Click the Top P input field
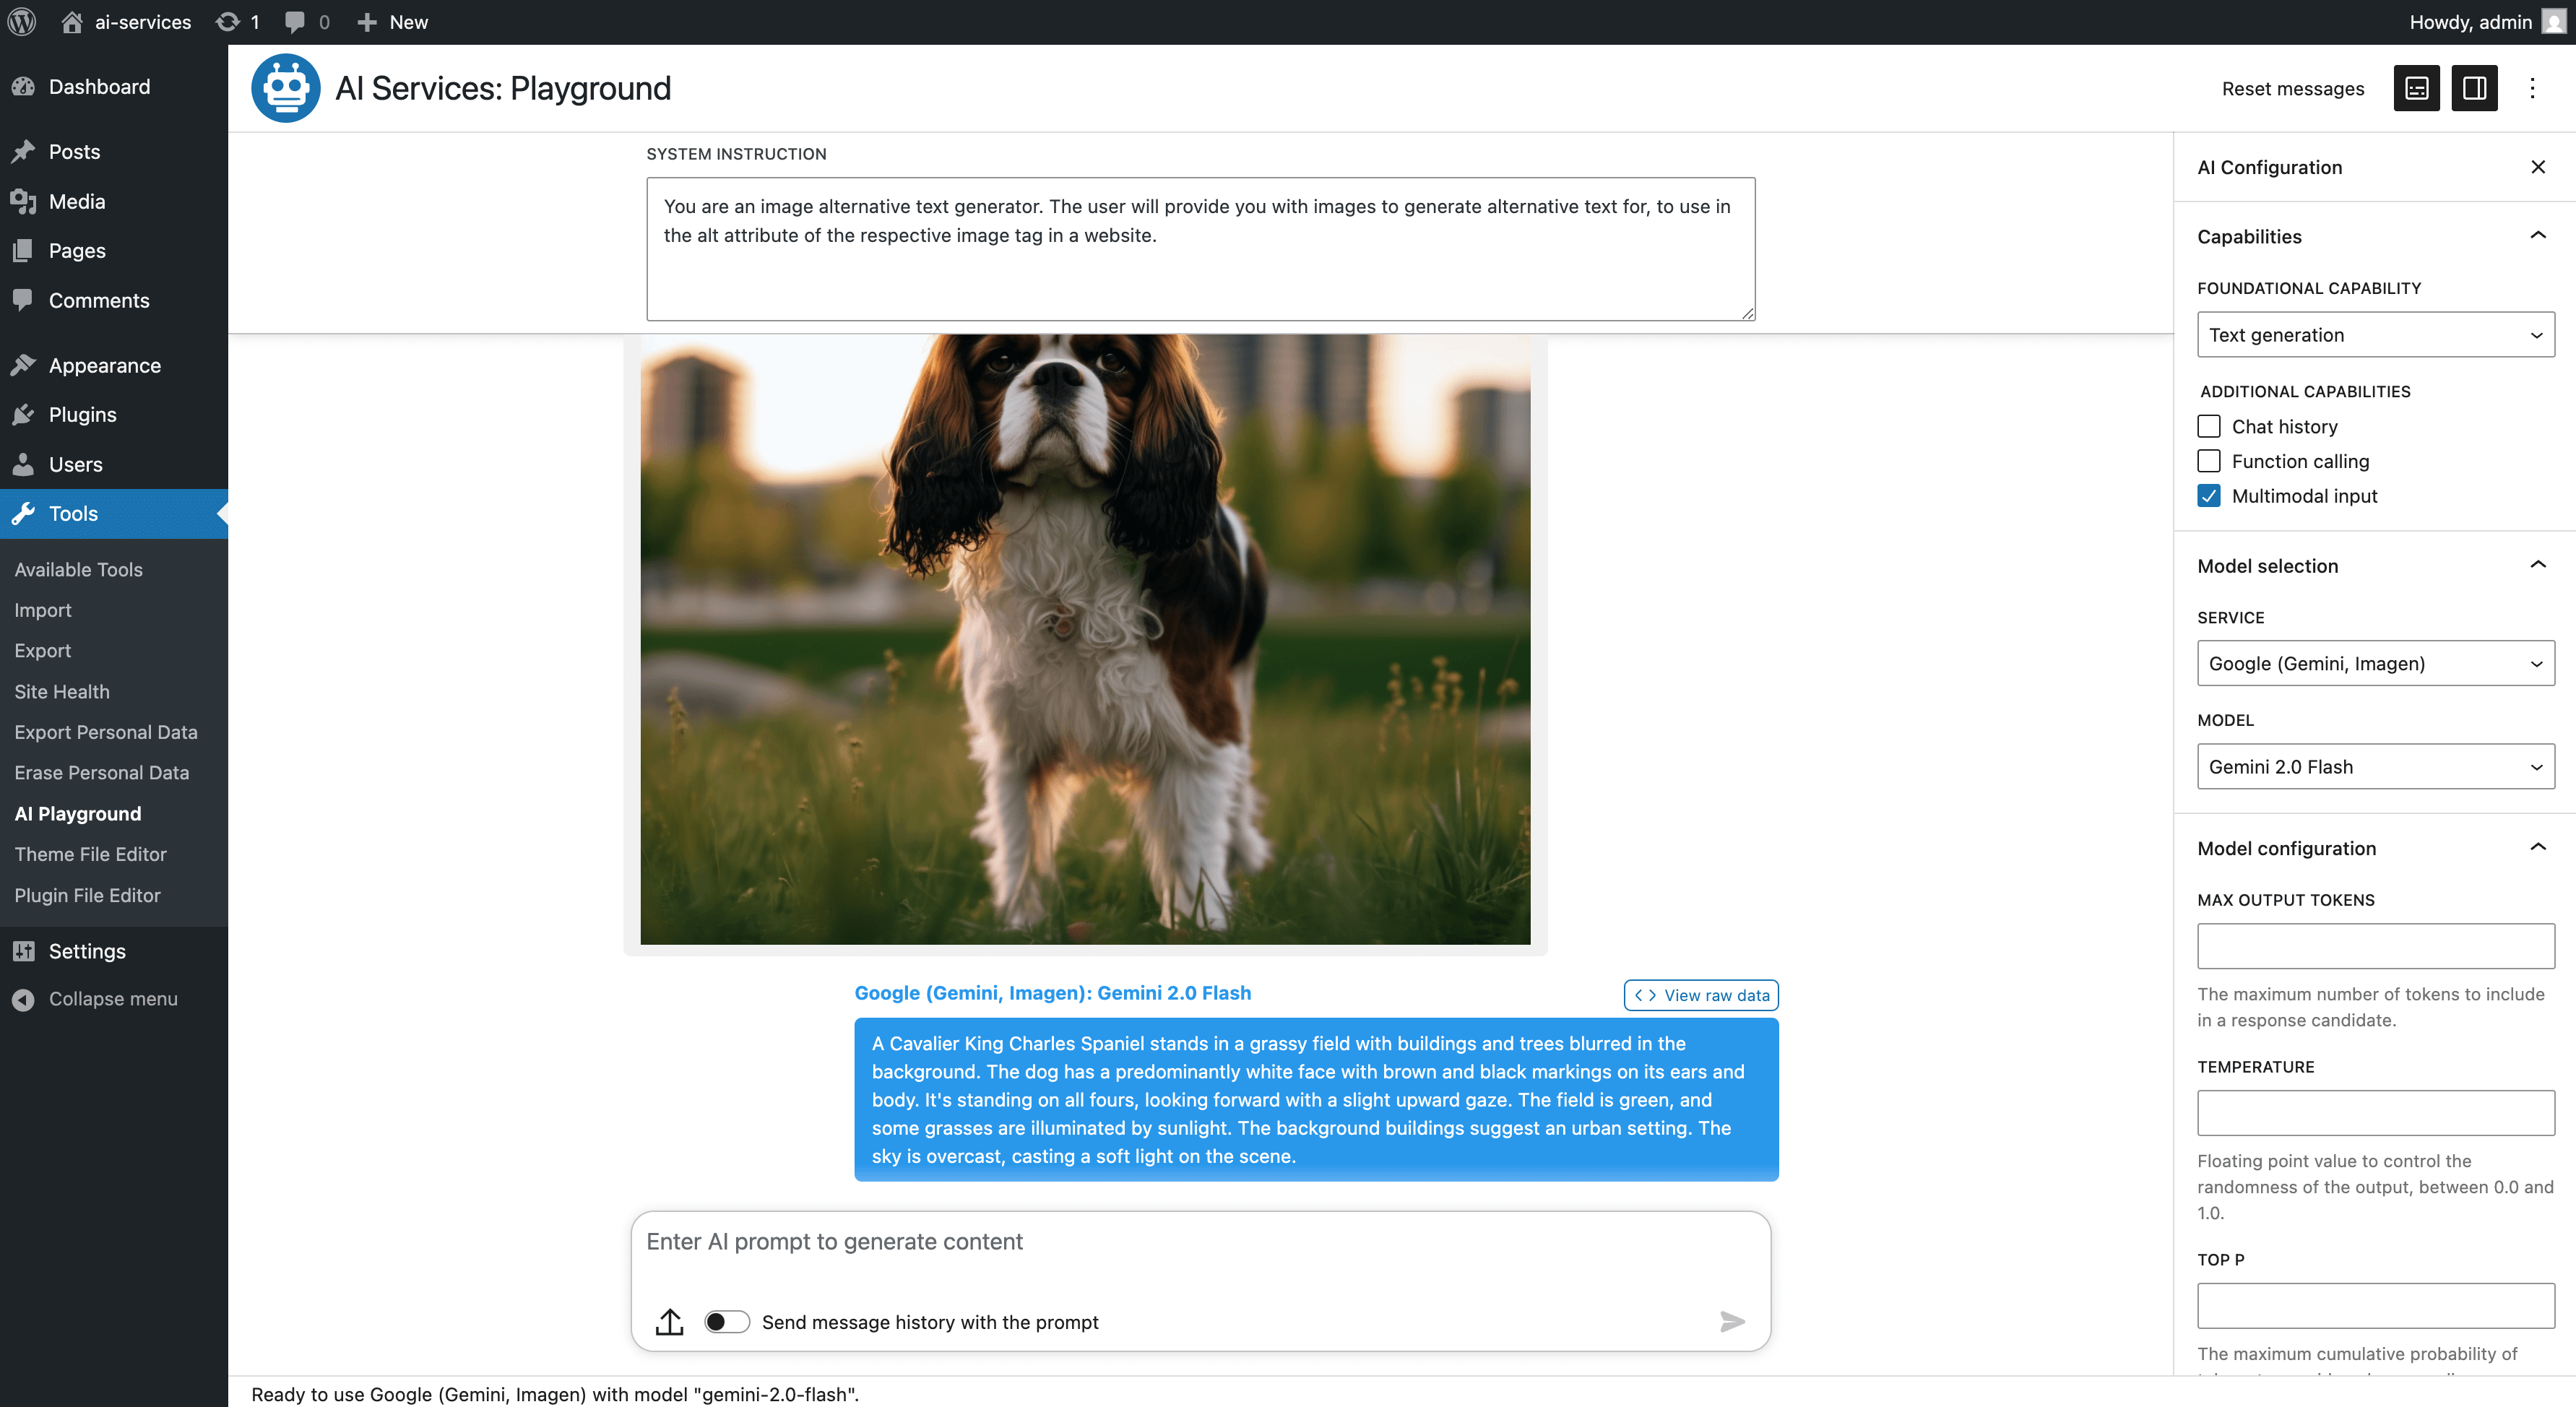 (x=2375, y=1306)
